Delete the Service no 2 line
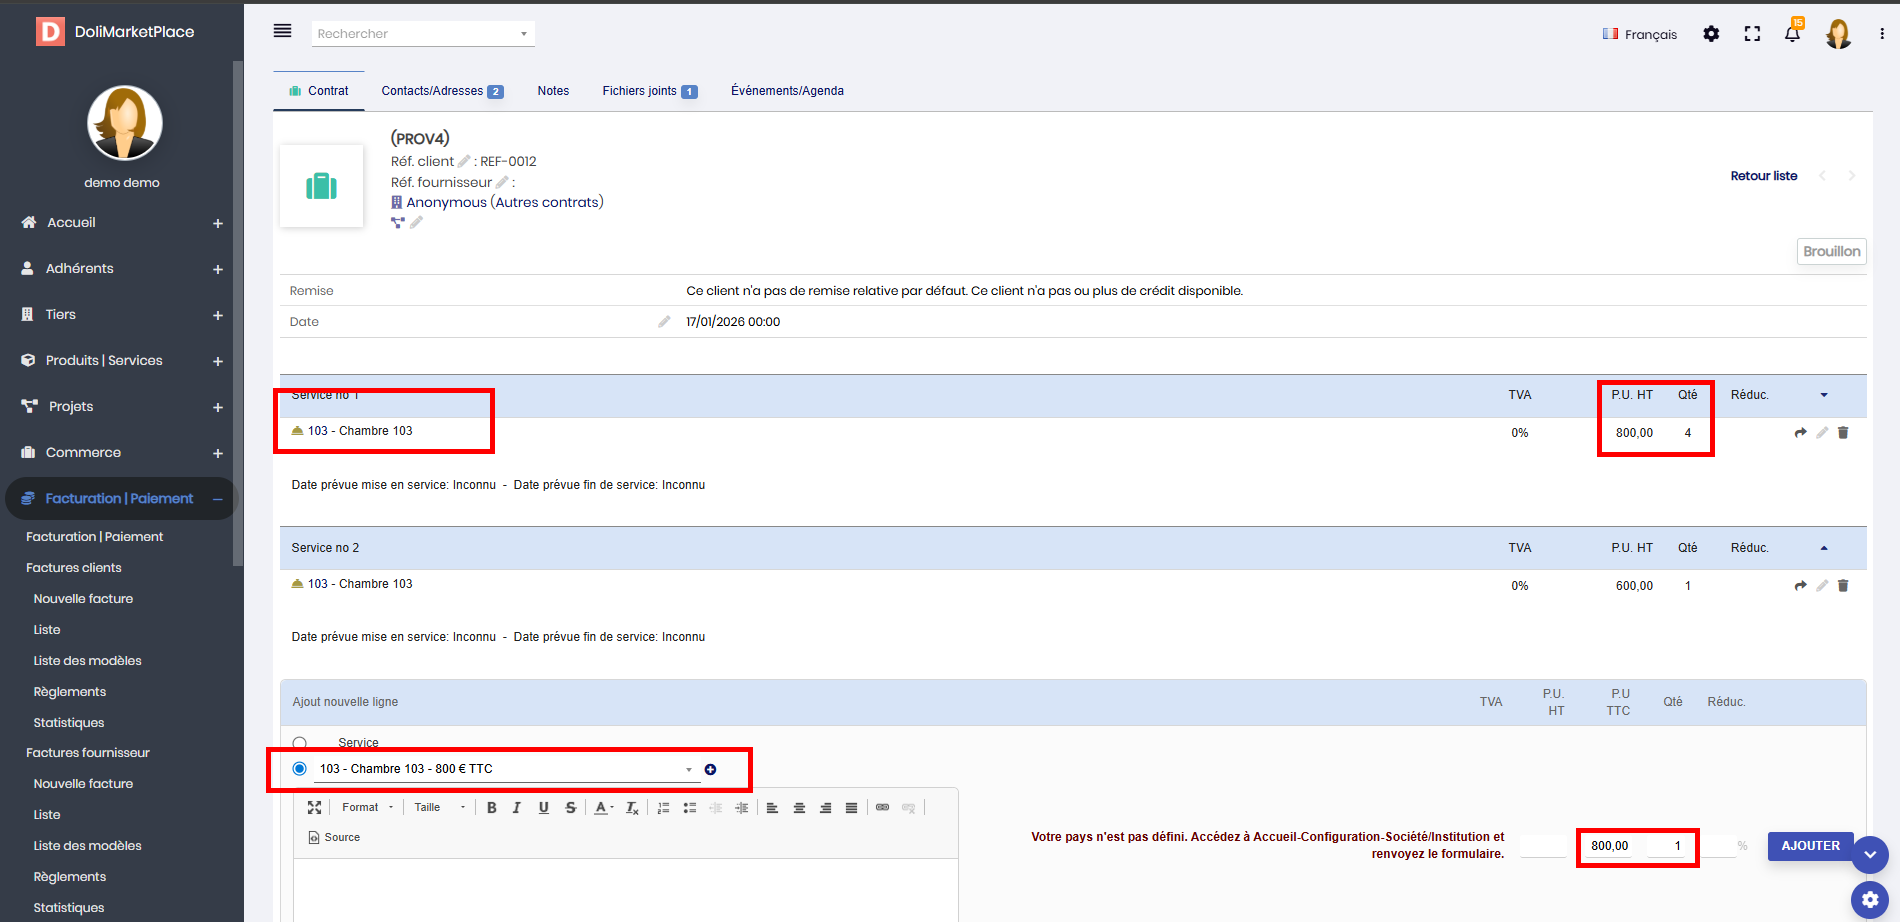The height and width of the screenshot is (922, 1900). coord(1843,586)
